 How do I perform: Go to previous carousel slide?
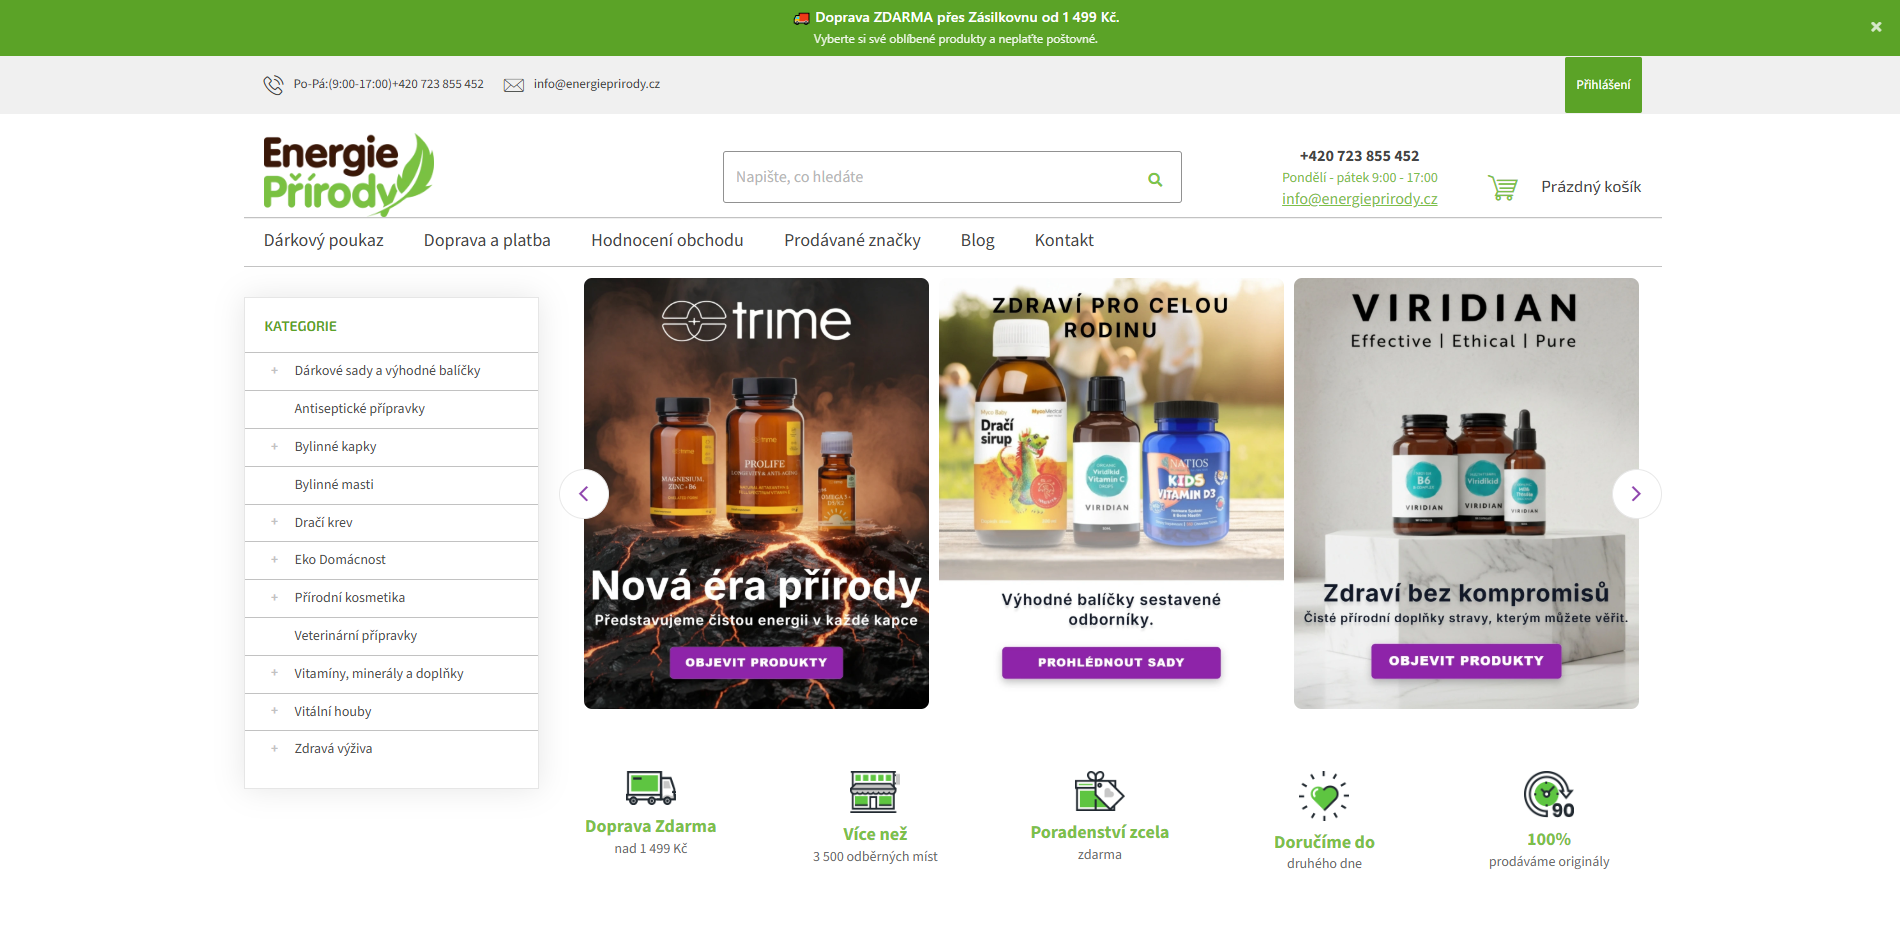pyautogui.click(x=584, y=494)
